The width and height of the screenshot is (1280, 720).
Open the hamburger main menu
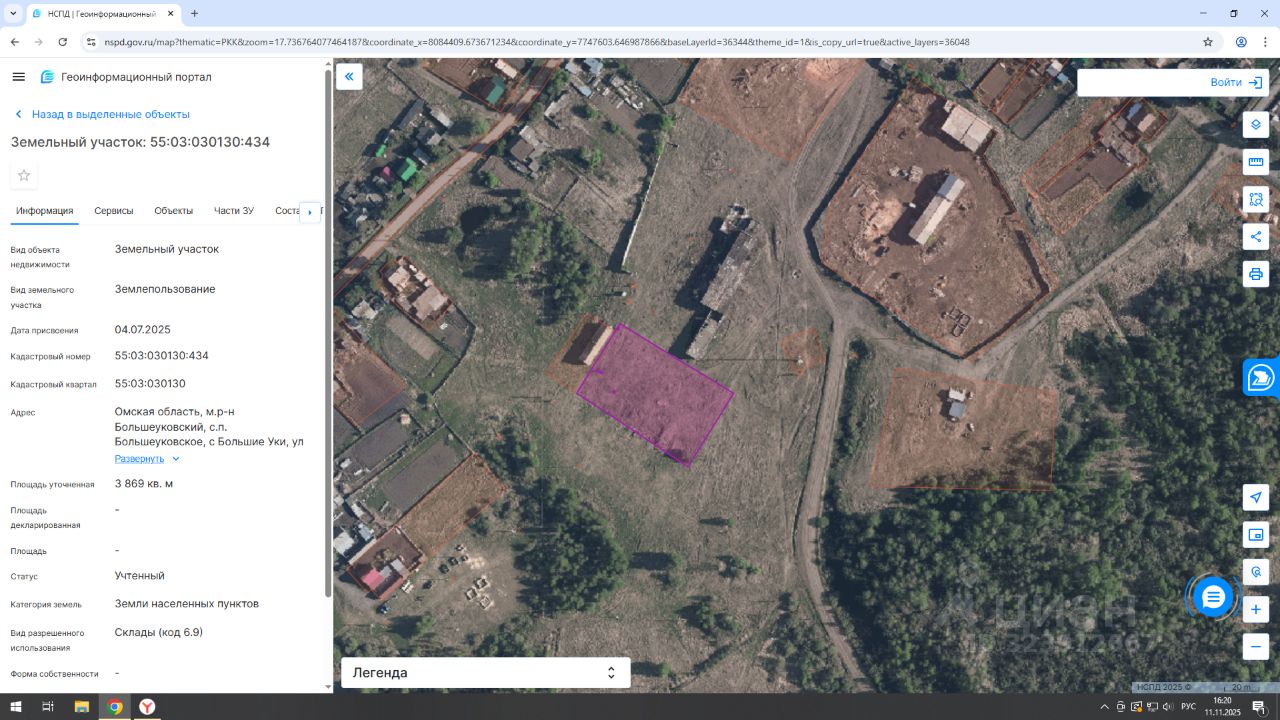point(18,77)
